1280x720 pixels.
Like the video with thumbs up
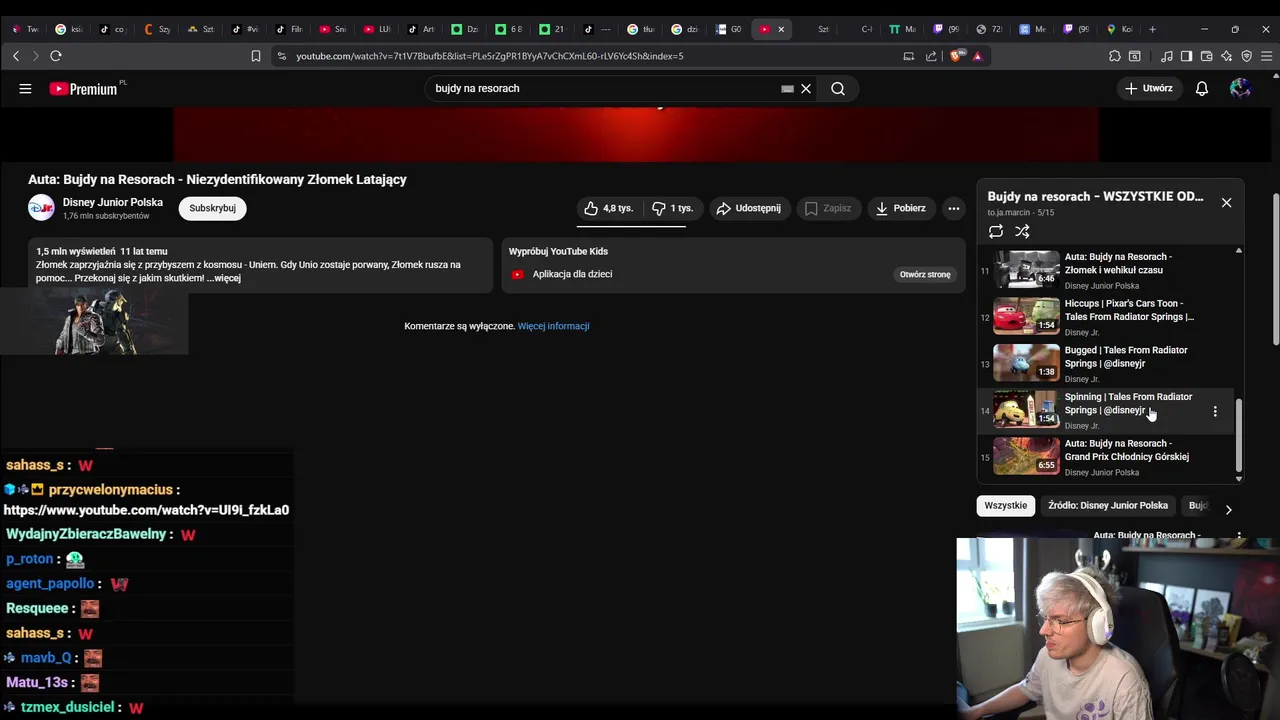610,208
